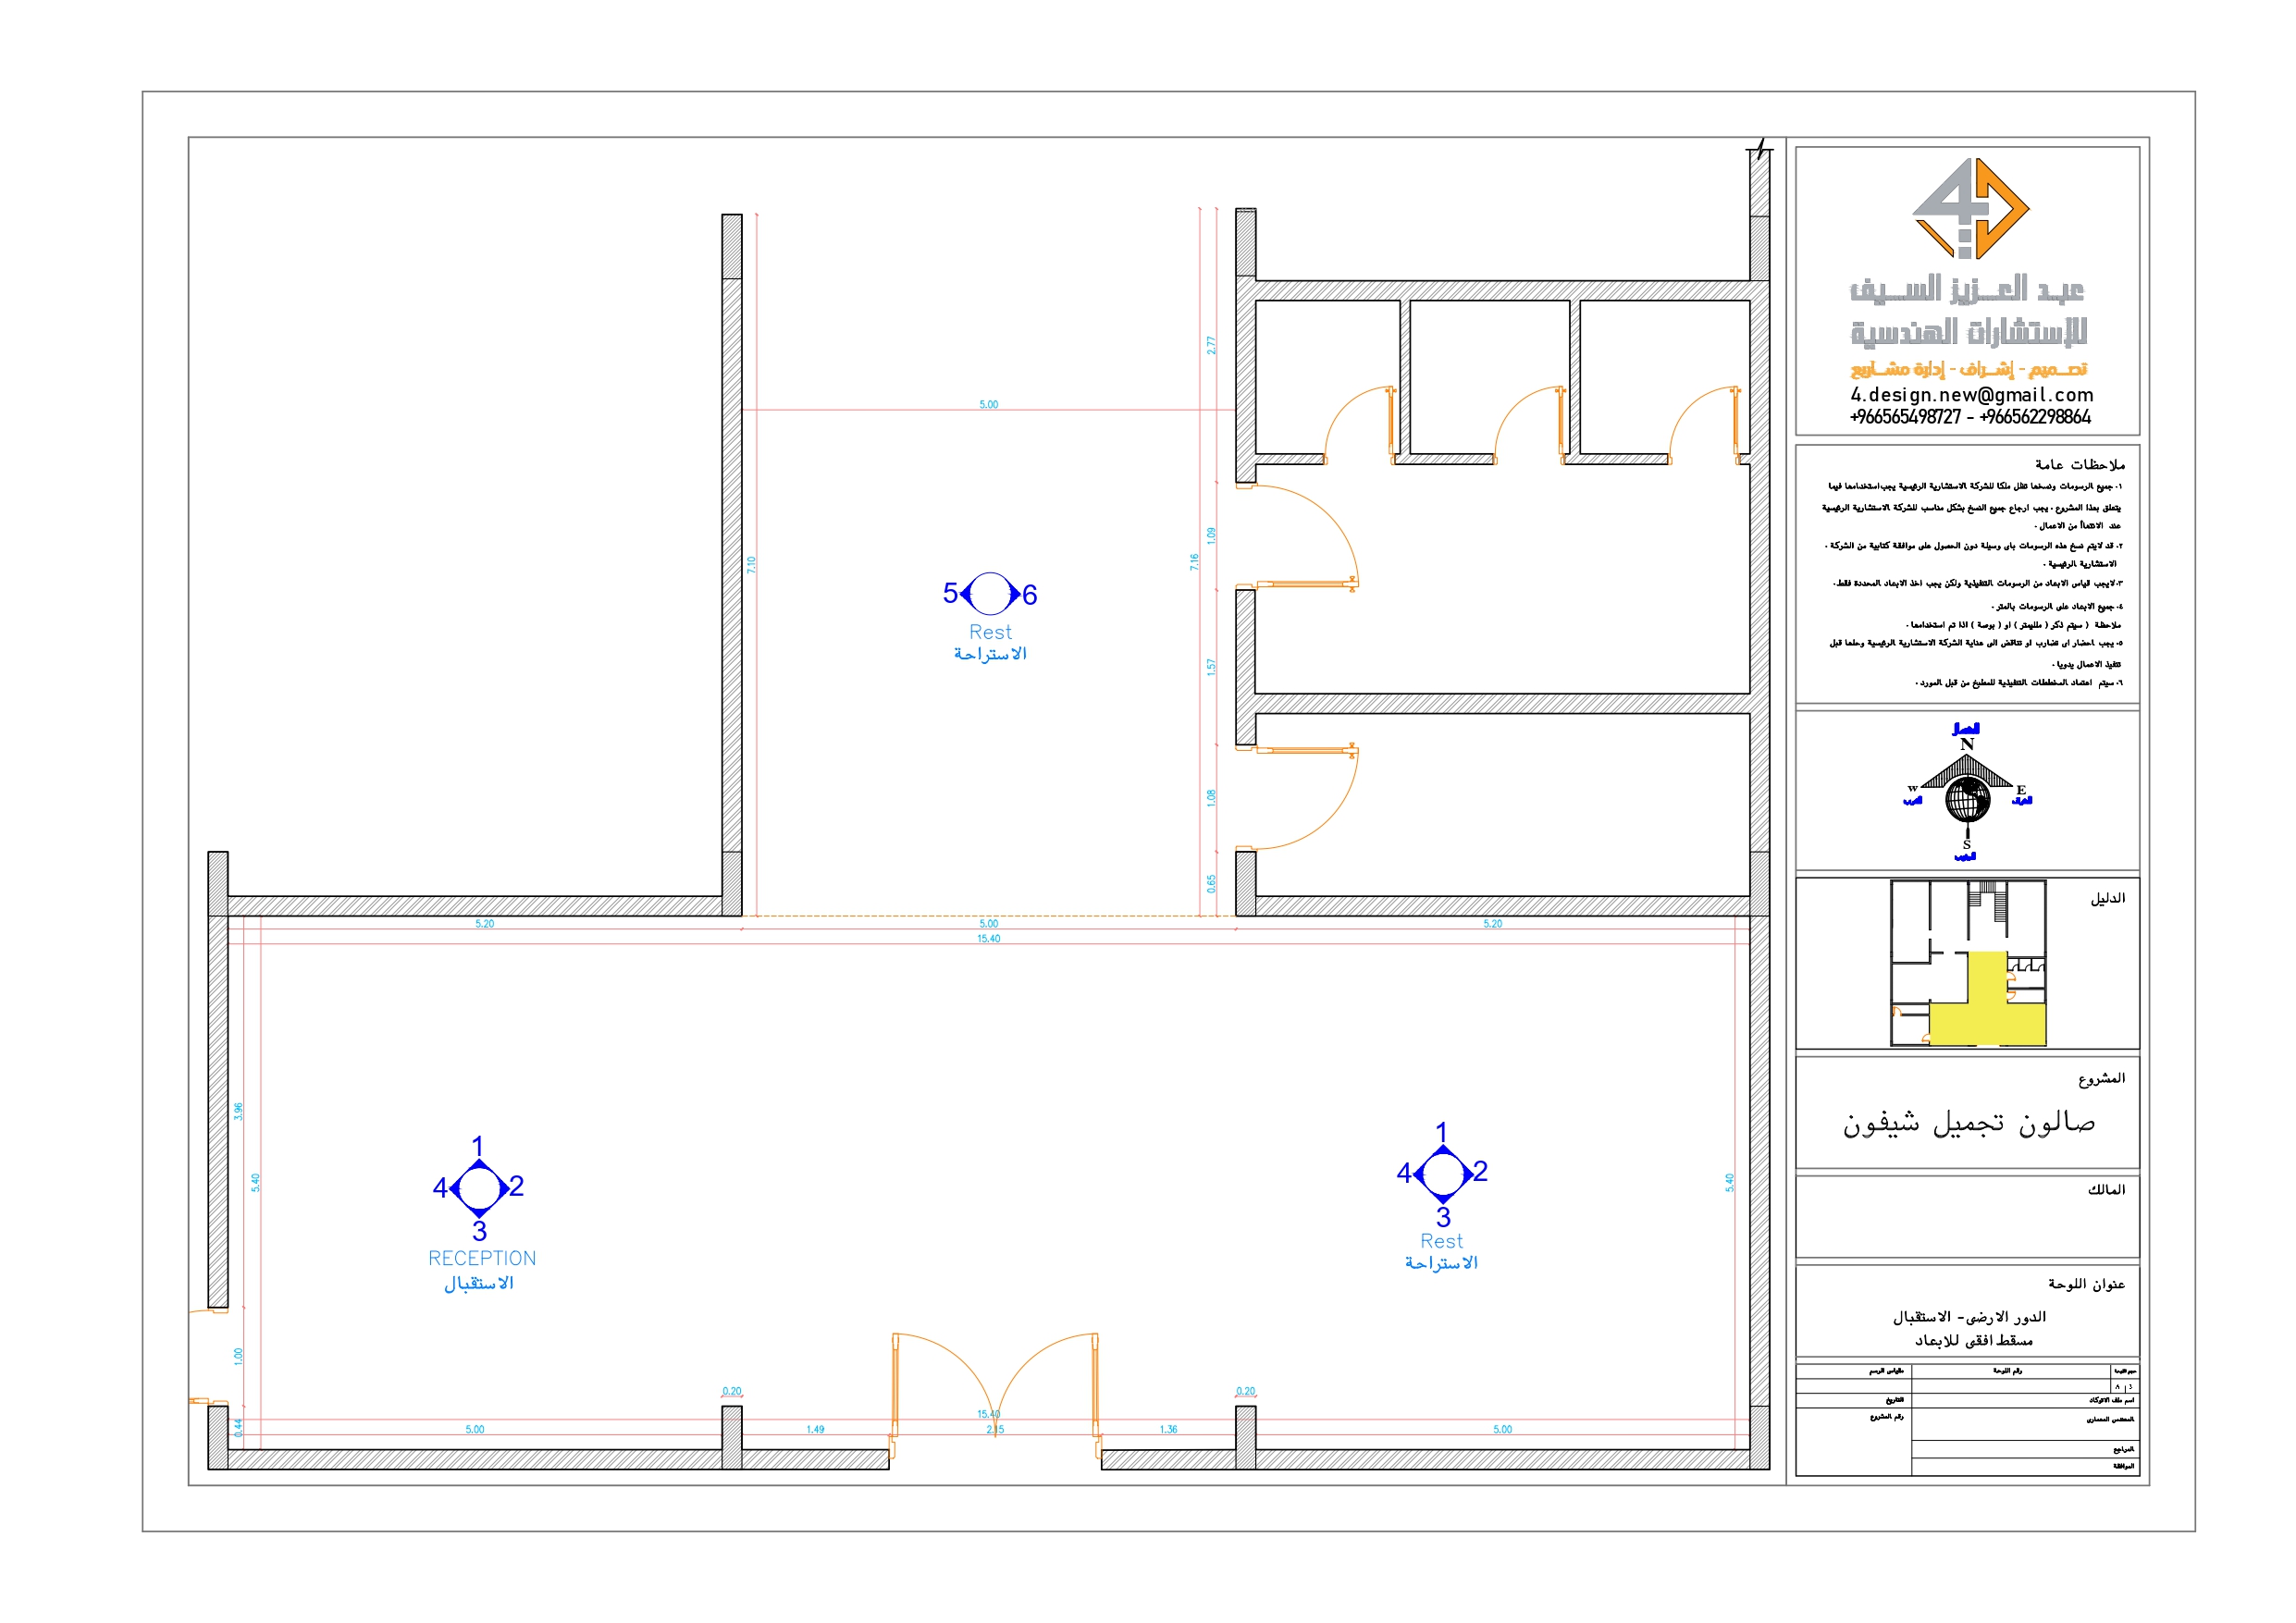Viewport: 2296px width, 1623px height.
Task: Click the ملاحظات عامة notes heading
Action: click(x=2080, y=464)
